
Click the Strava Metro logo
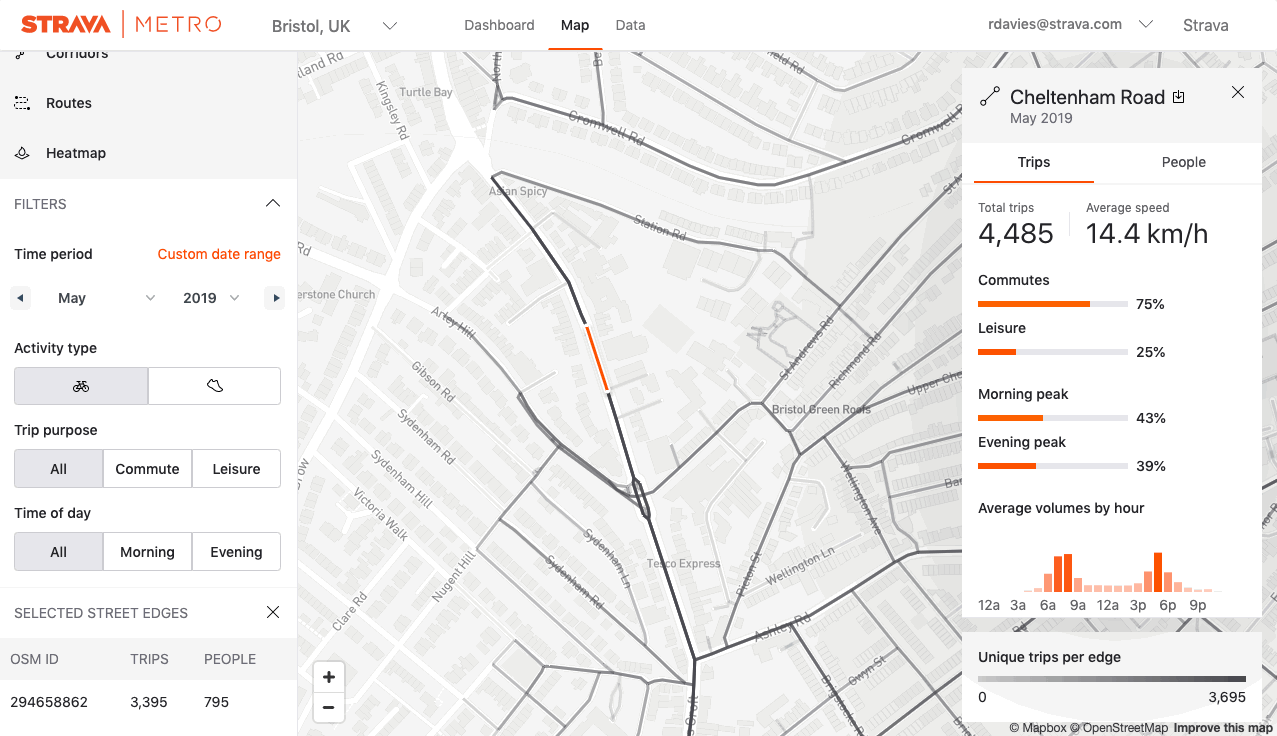pos(122,24)
